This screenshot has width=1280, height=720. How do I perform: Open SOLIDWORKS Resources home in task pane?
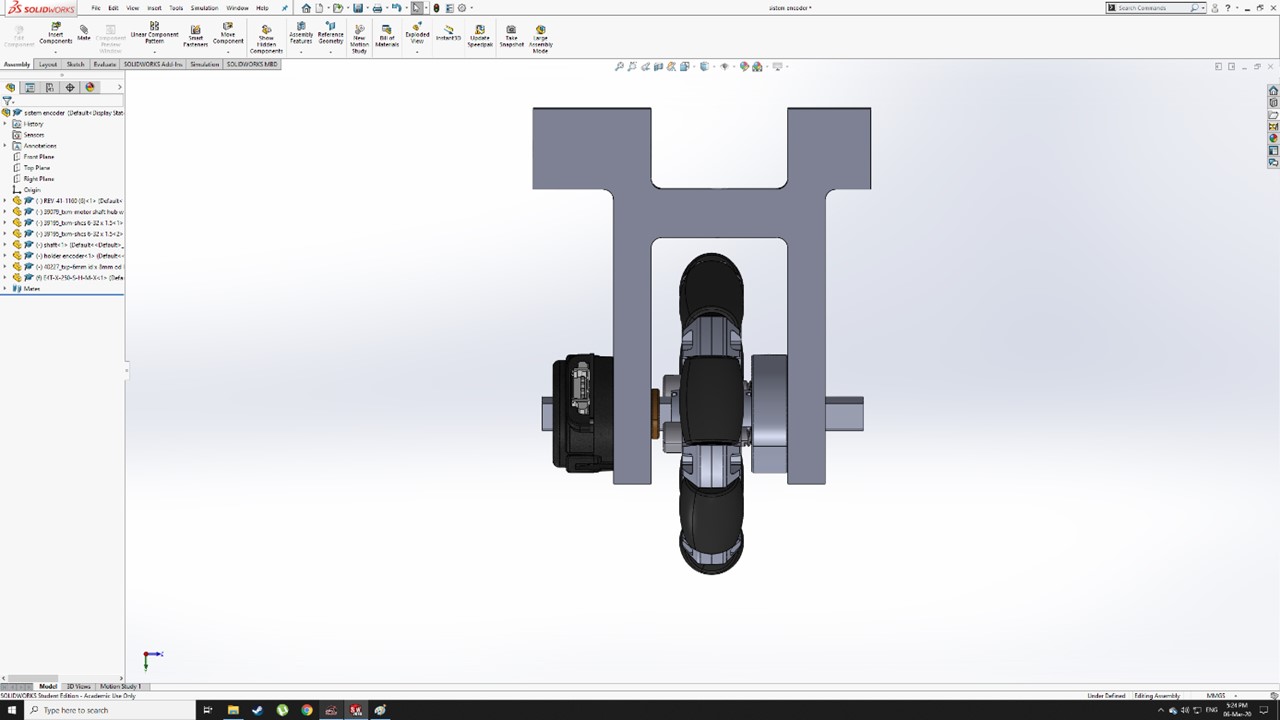(x=1273, y=91)
